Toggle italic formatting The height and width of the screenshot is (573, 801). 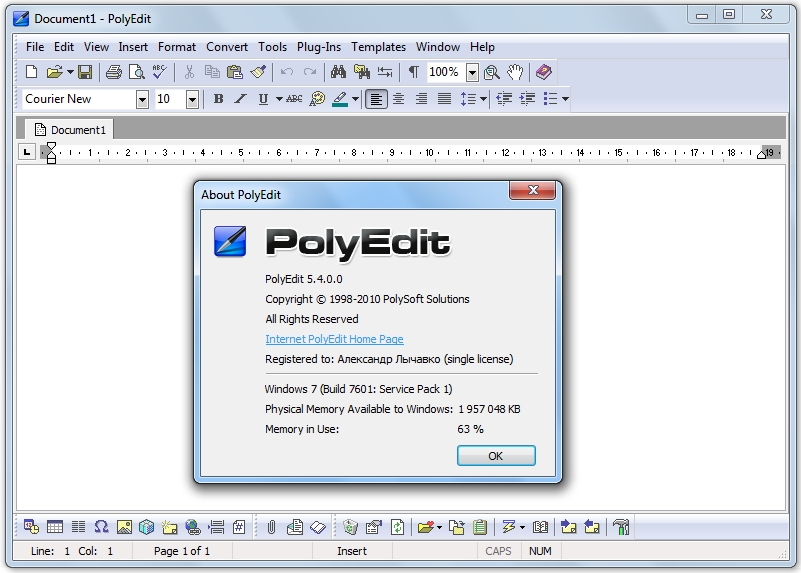pyautogui.click(x=241, y=99)
